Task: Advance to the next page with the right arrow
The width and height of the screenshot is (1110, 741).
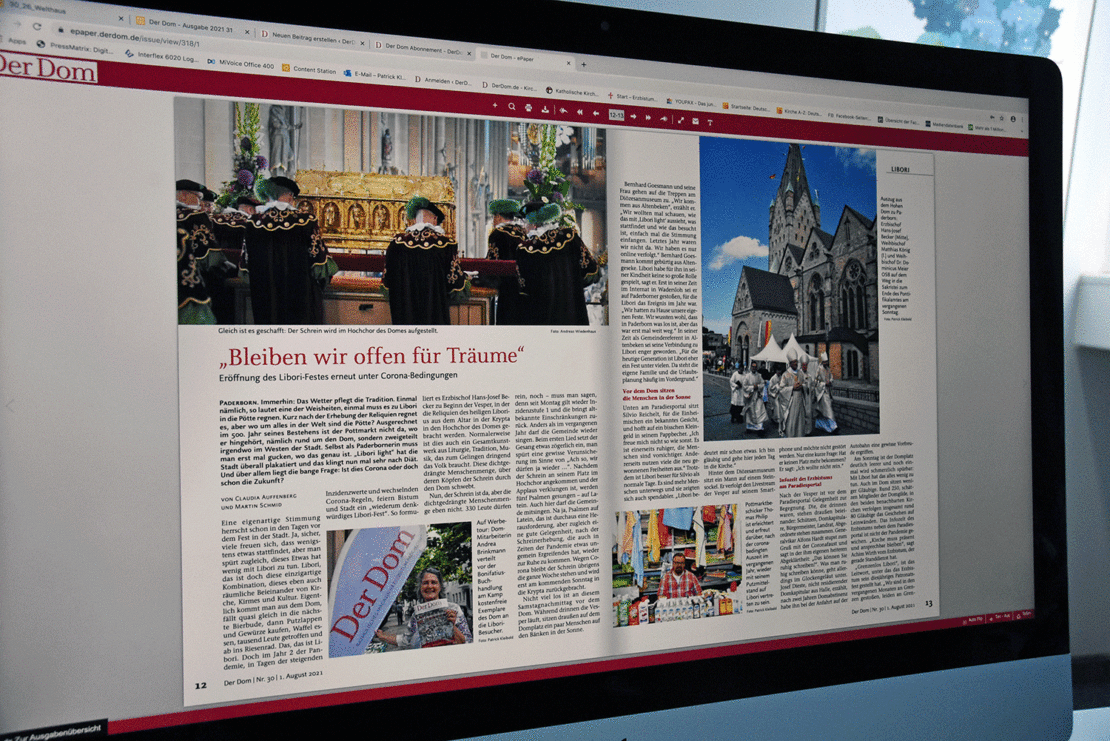Action: pyautogui.click(x=632, y=116)
